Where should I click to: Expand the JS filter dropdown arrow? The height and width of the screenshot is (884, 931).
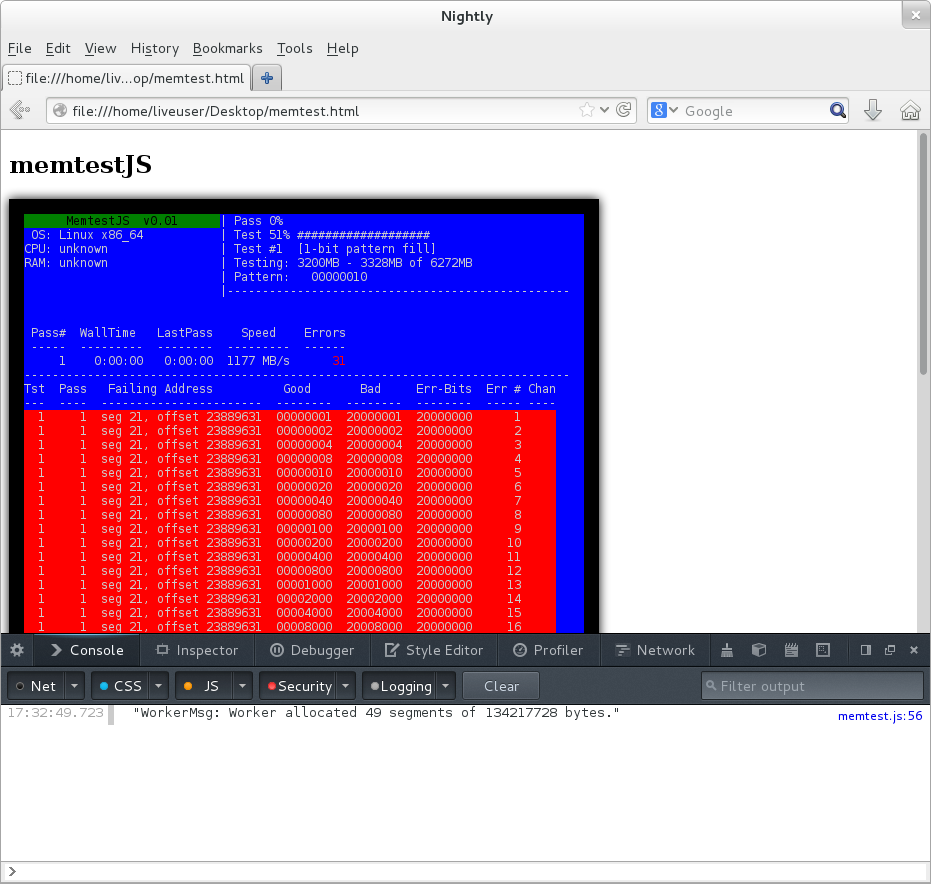tap(242, 686)
